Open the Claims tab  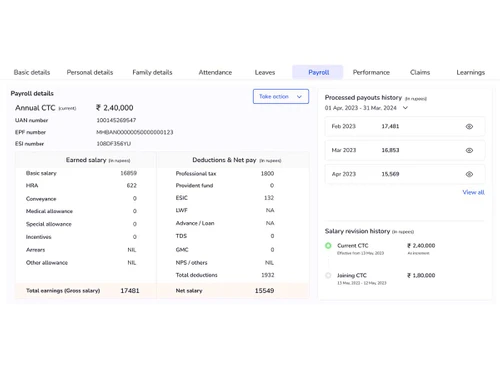pos(420,72)
